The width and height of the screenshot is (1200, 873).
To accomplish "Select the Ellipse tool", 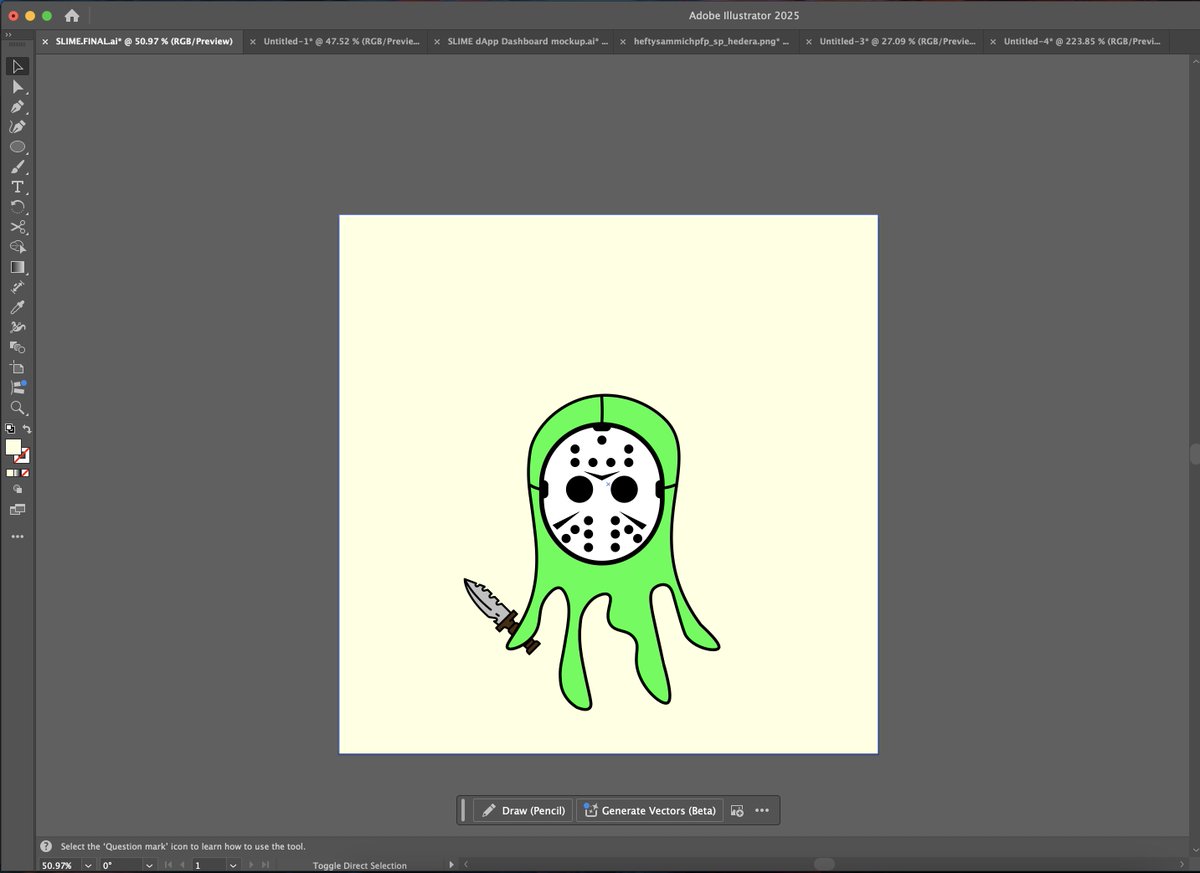I will click(x=17, y=147).
